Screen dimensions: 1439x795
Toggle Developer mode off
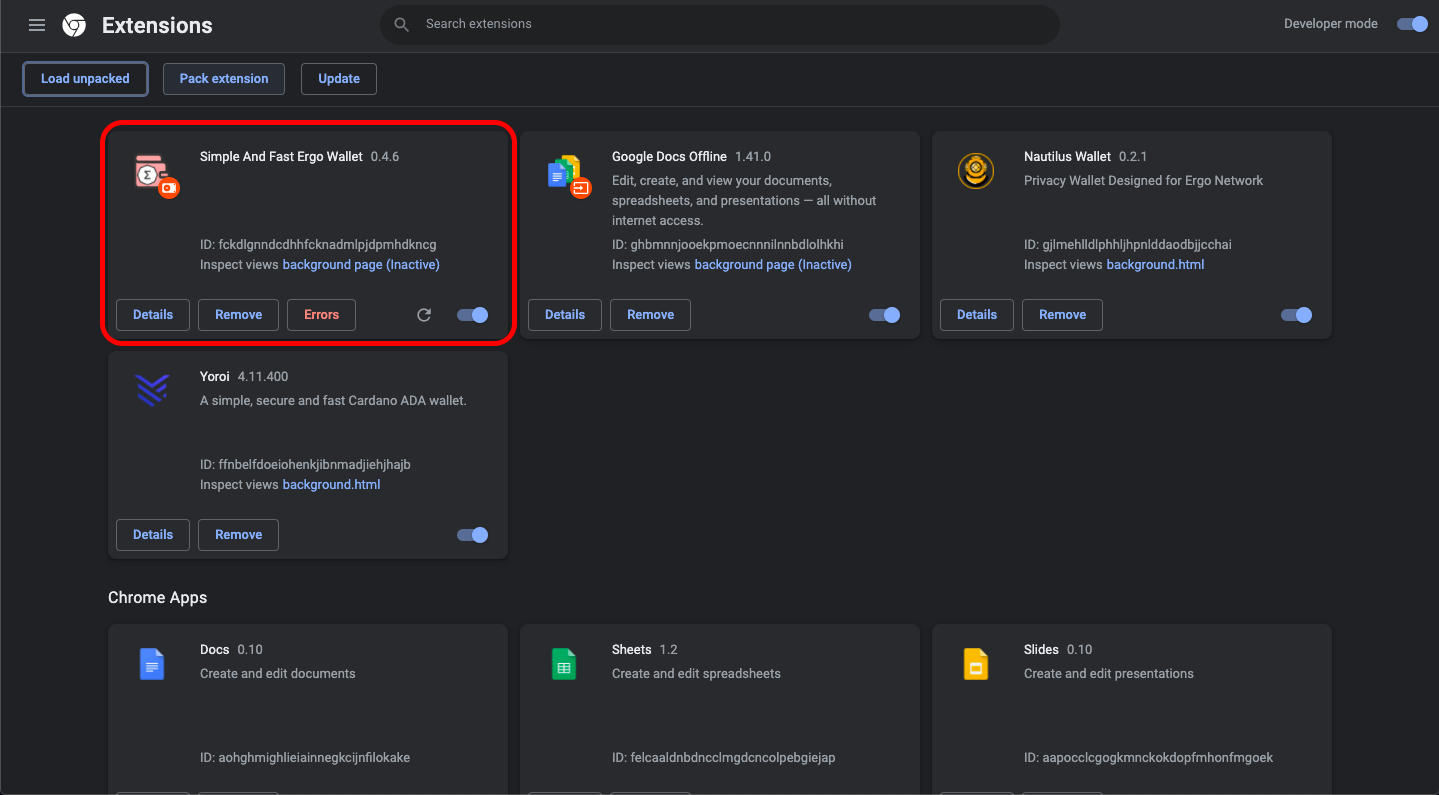1412,24
